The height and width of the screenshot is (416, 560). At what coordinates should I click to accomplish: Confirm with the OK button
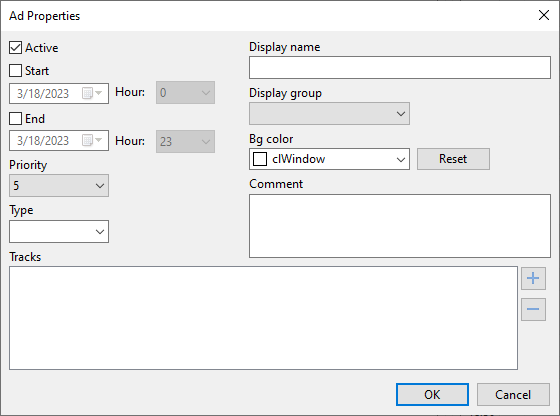point(432,395)
